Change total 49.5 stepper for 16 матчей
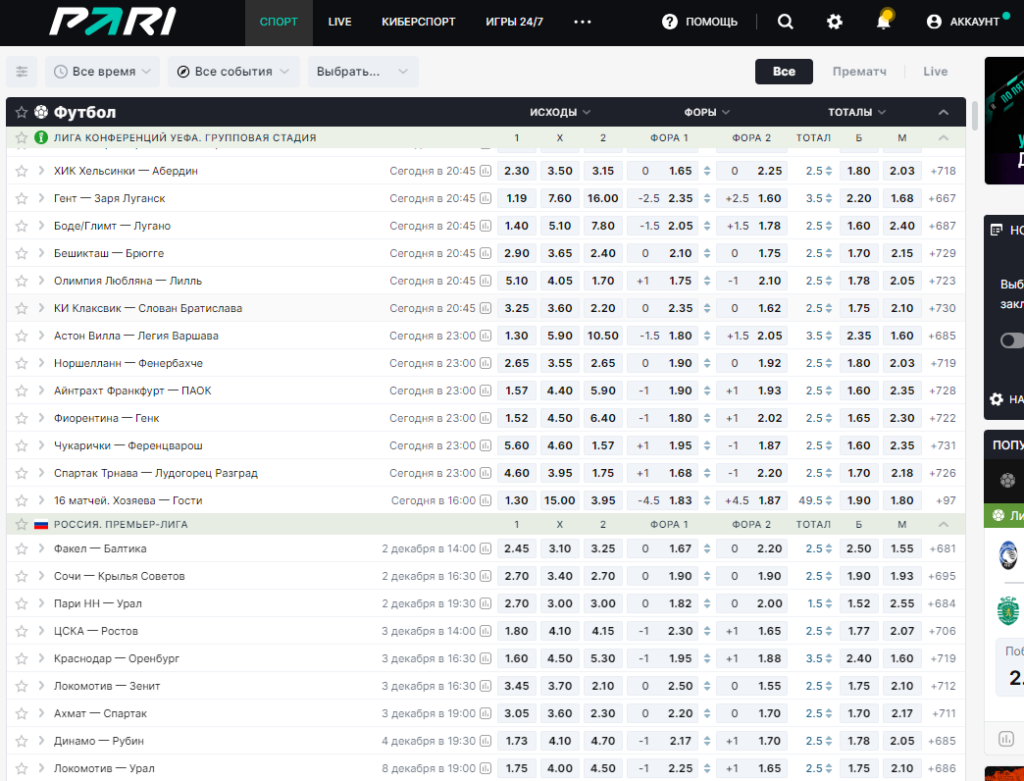The image size is (1024, 781). click(x=829, y=501)
